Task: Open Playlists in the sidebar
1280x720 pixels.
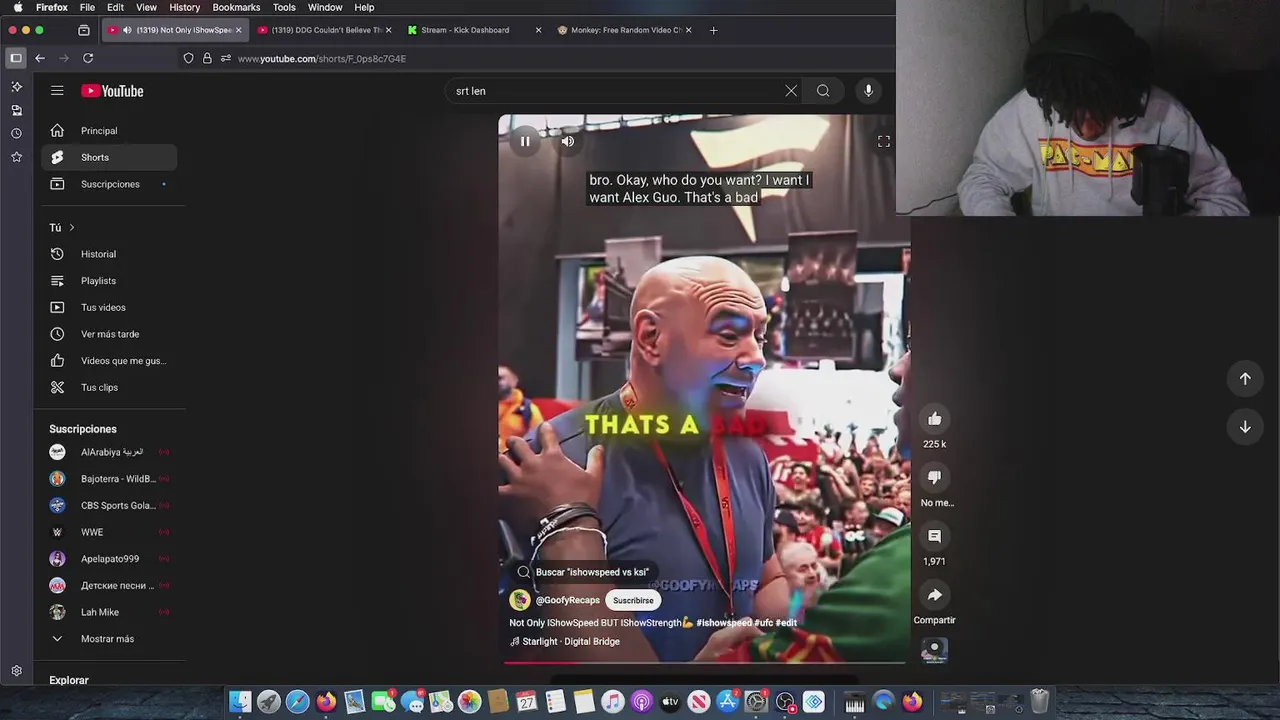Action: pos(109,281)
